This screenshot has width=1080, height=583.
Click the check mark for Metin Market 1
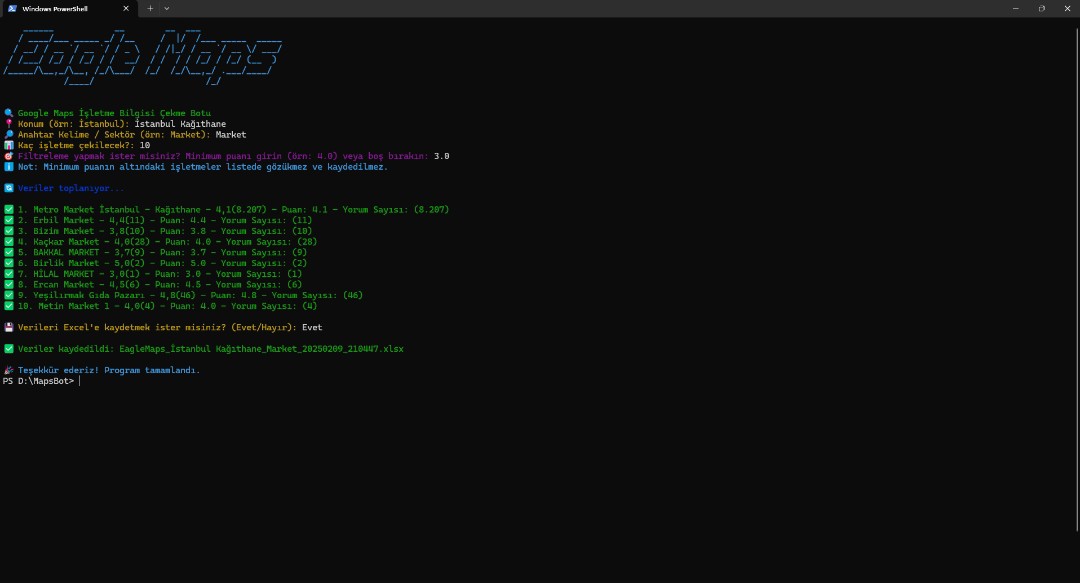(9, 306)
